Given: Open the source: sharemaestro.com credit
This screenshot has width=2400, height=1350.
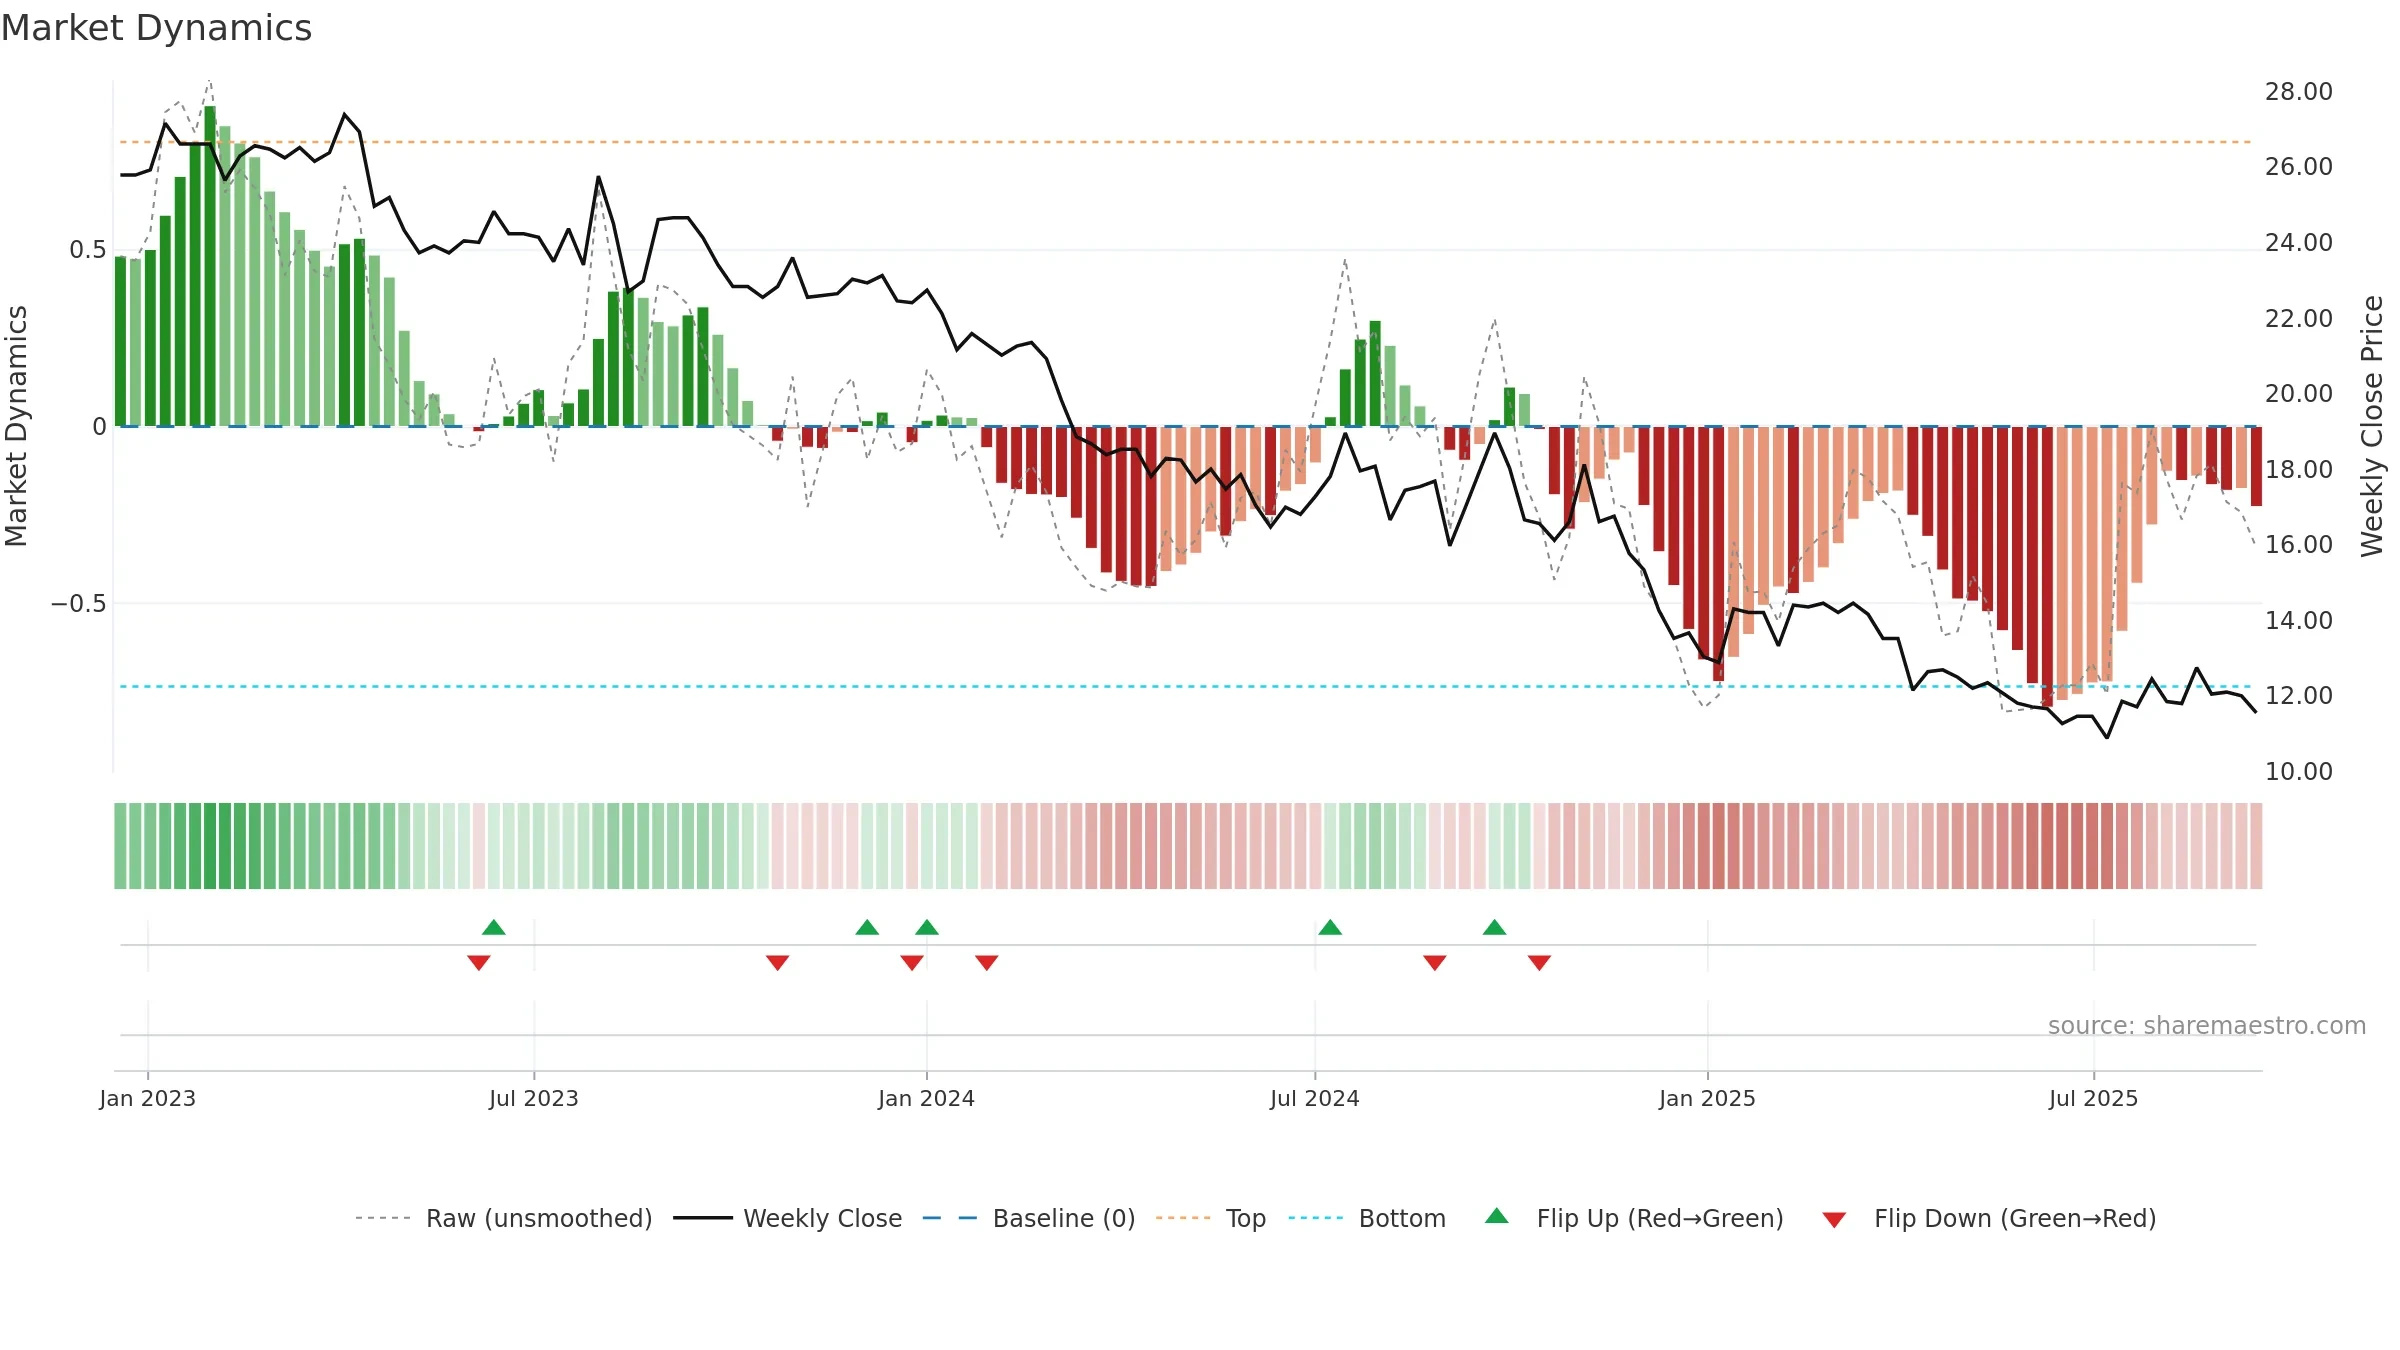Looking at the screenshot, I should point(2207,1025).
